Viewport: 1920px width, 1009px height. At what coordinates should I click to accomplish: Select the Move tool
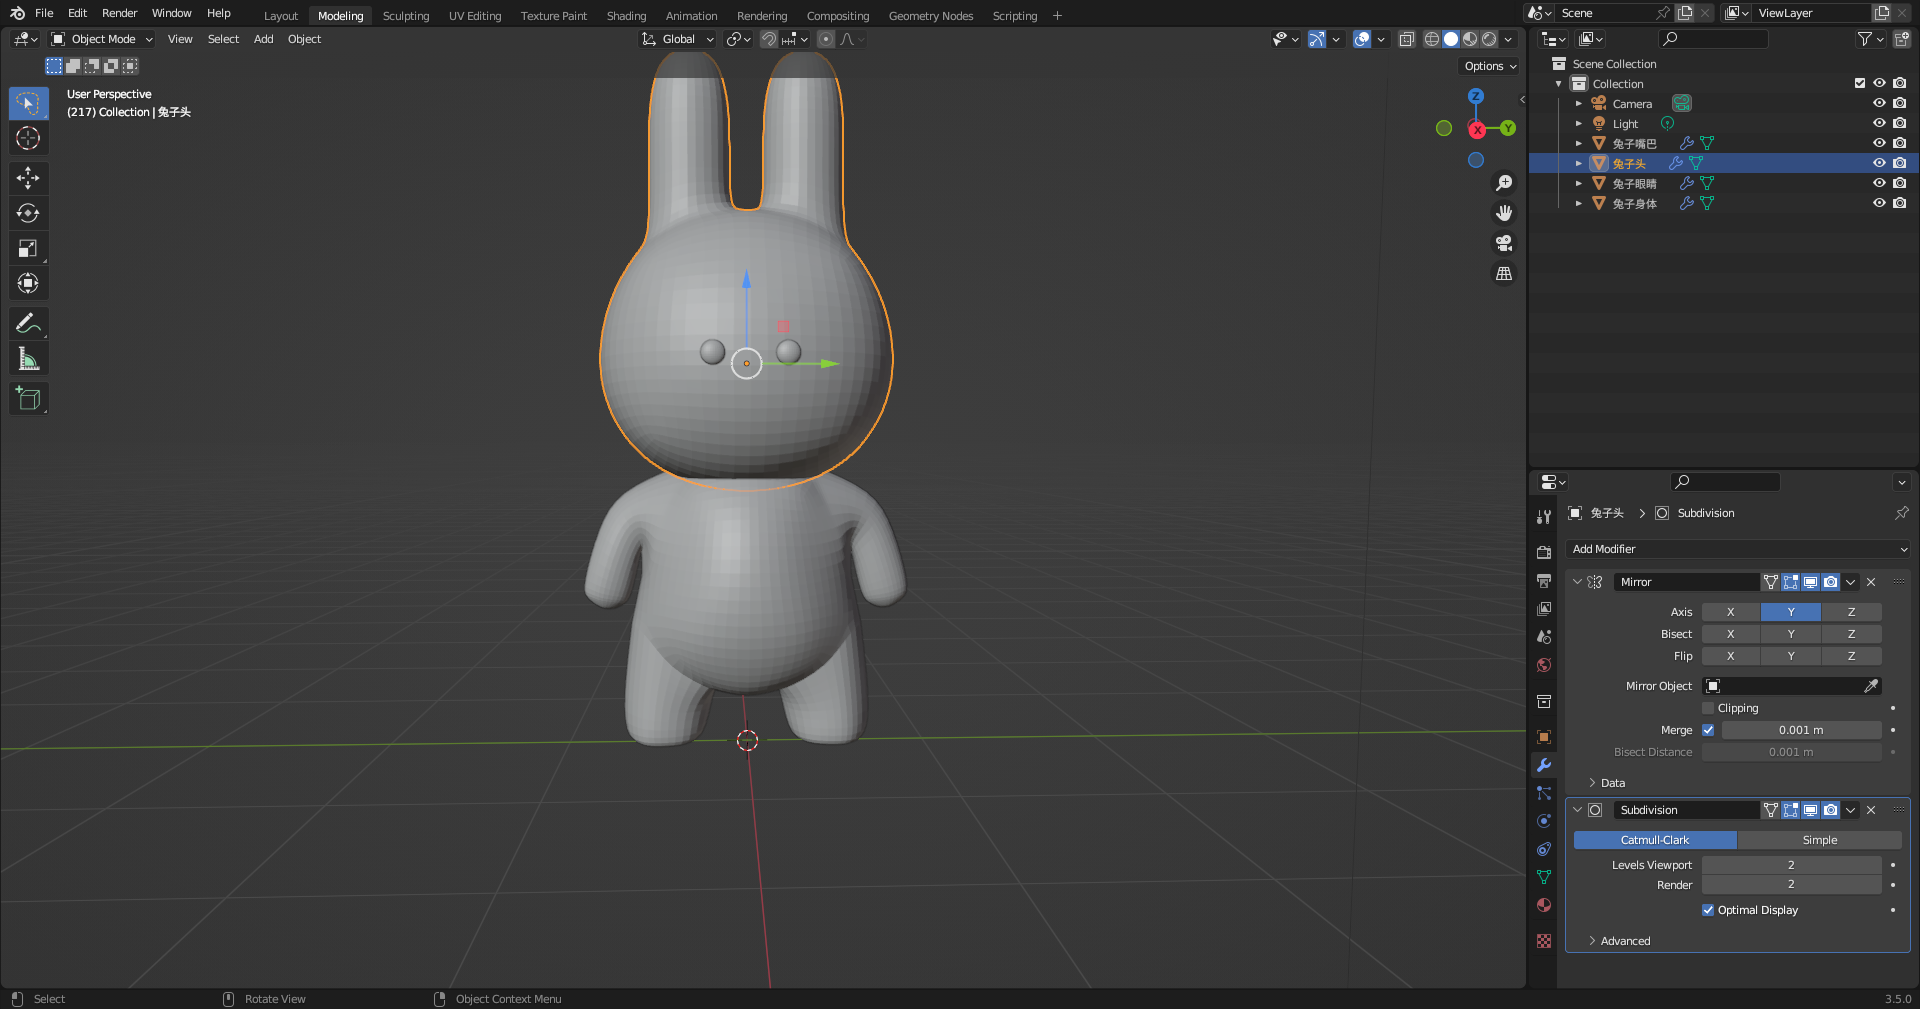pyautogui.click(x=28, y=178)
